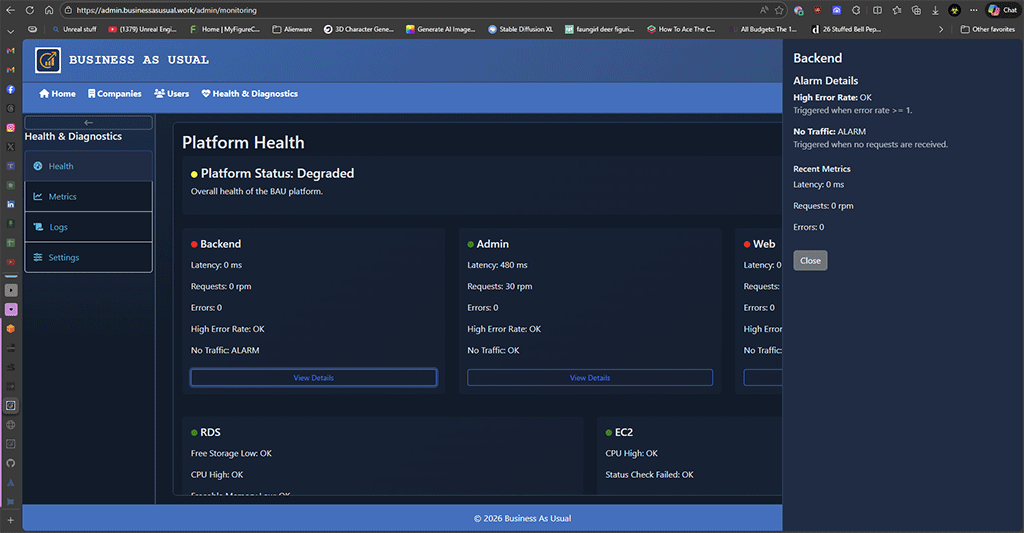View Details for the Backend service
1024x533 pixels.
tap(313, 378)
